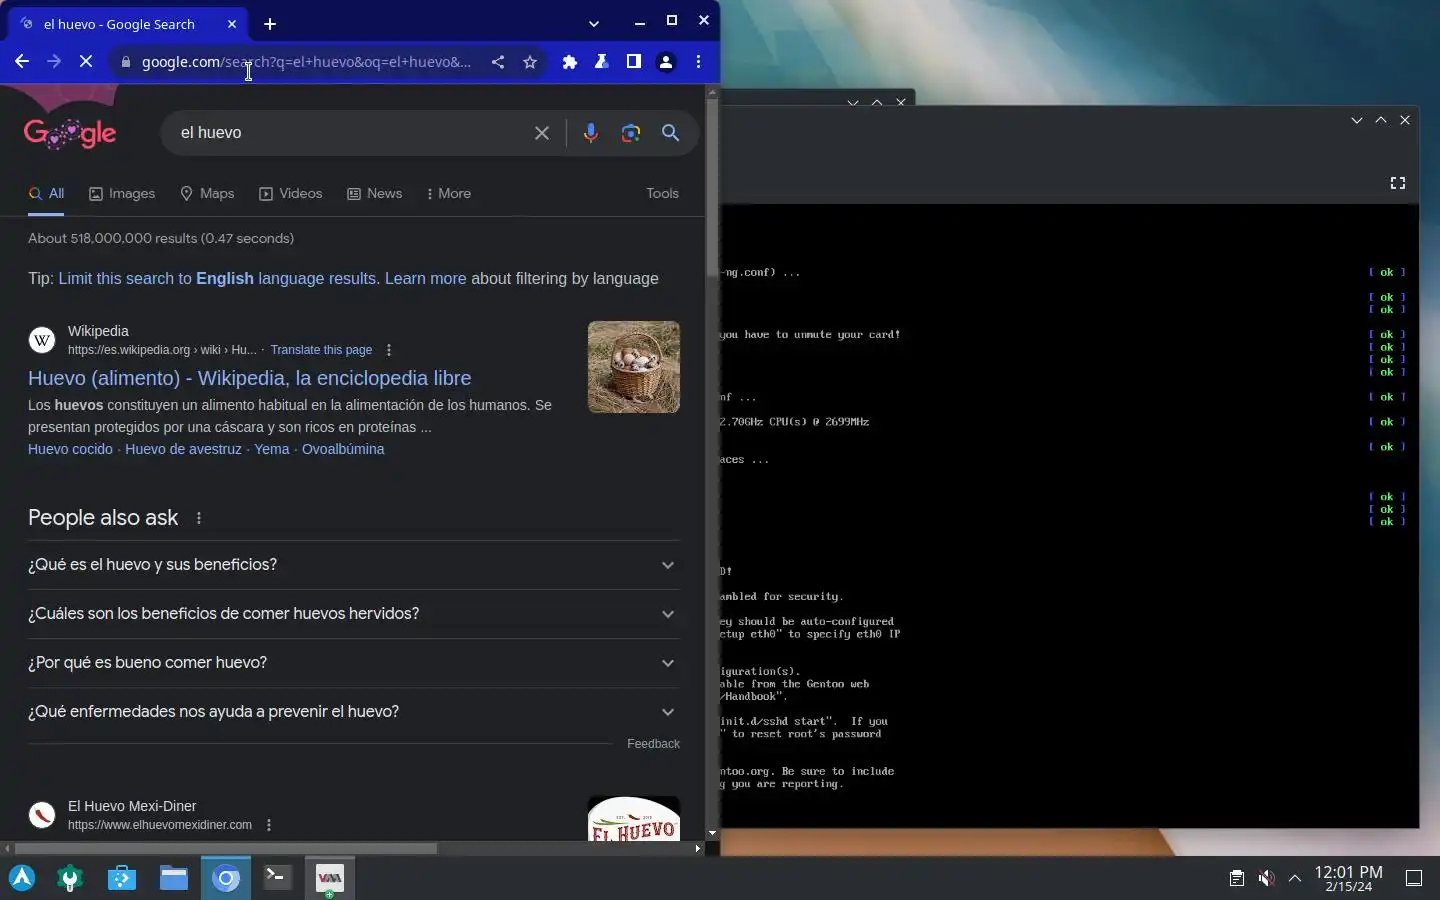The height and width of the screenshot is (900, 1440).
Task: Limit this search to English results
Action: click(217, 279)
